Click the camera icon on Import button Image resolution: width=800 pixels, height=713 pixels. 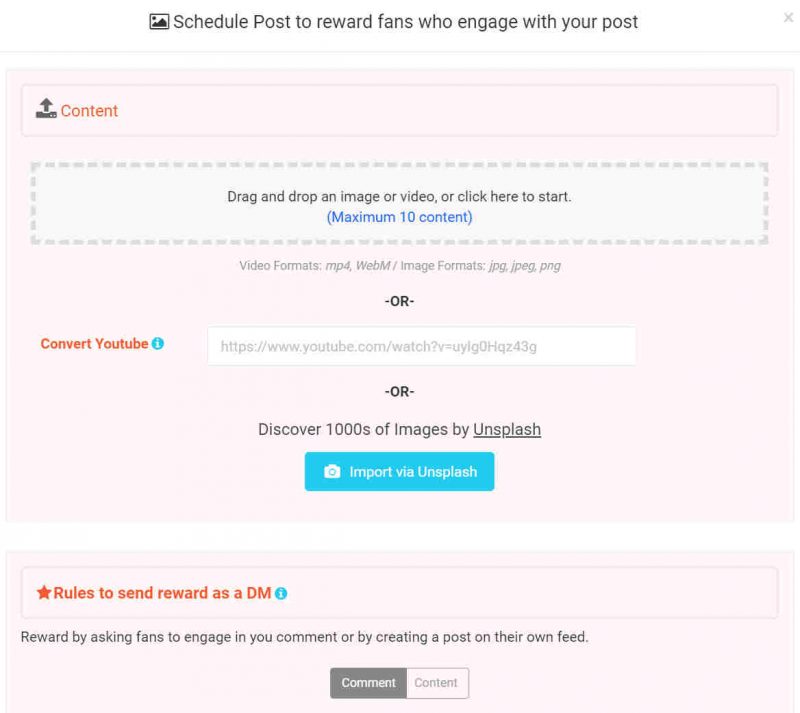[x=332, y=472]
